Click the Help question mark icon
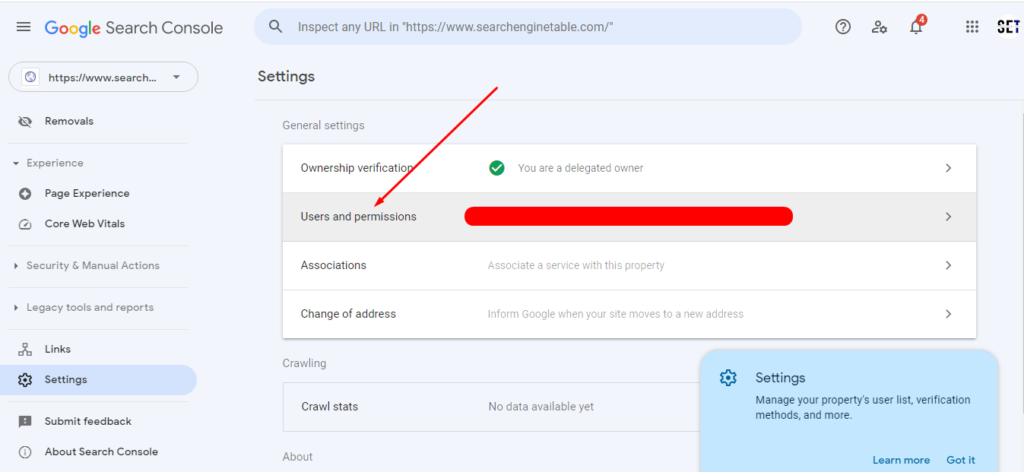This screenshot has height=472, width=1024. [x=843, y=27]
